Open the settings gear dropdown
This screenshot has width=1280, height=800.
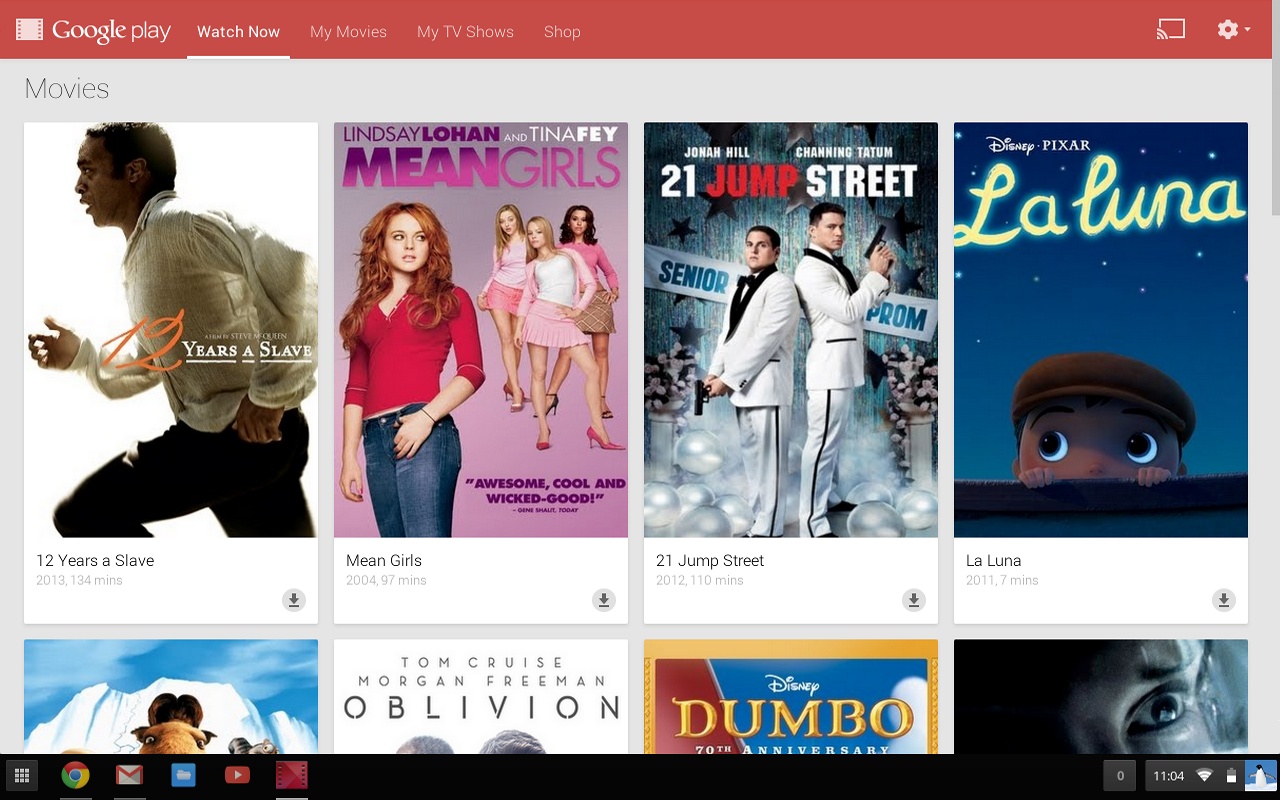coord(1233,30)
